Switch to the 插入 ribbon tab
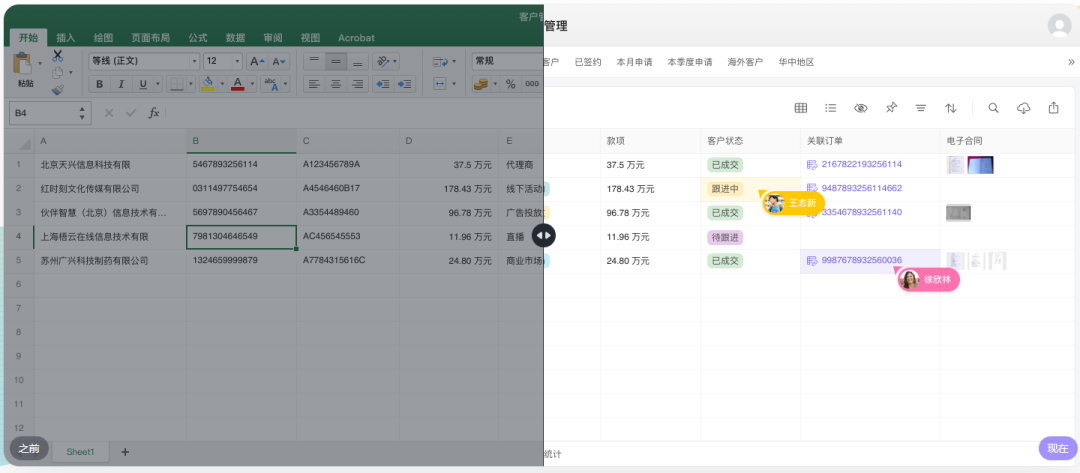 coord(65,38)
